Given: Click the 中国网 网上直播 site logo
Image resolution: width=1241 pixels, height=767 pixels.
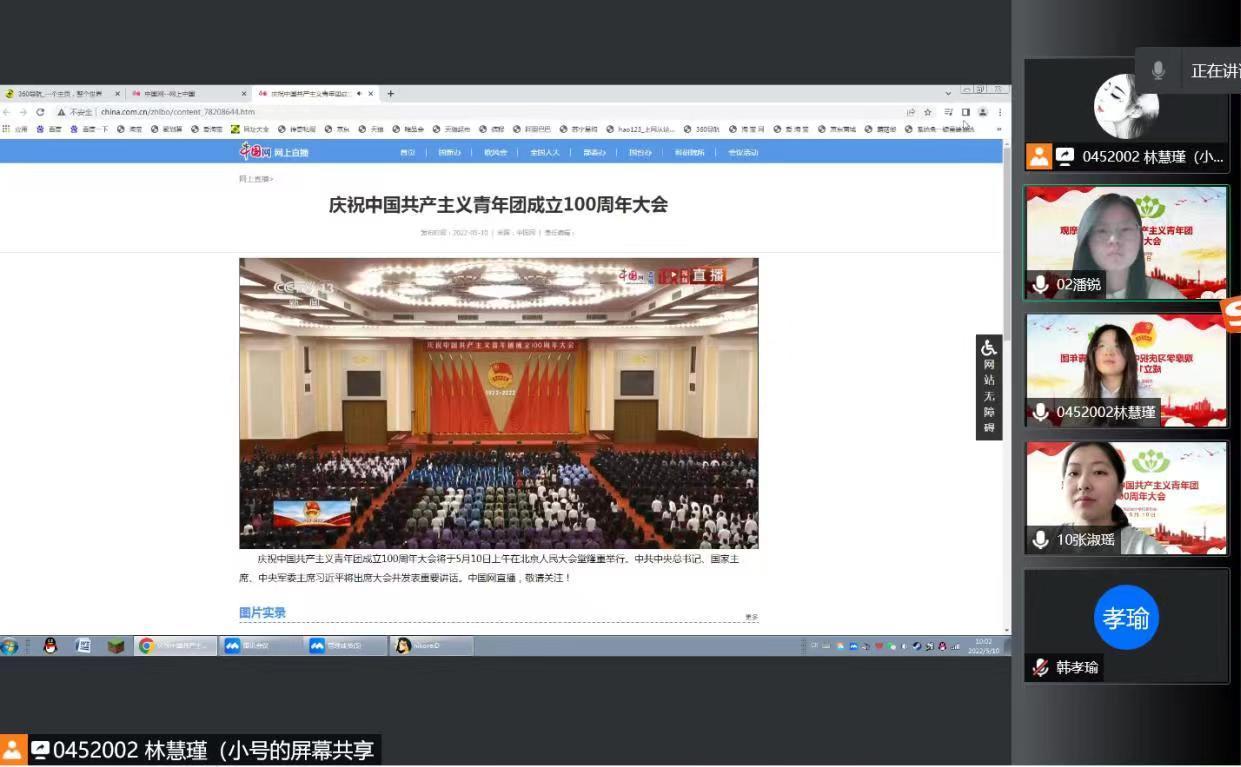Looking at the screenshot, I should (274, 152).
